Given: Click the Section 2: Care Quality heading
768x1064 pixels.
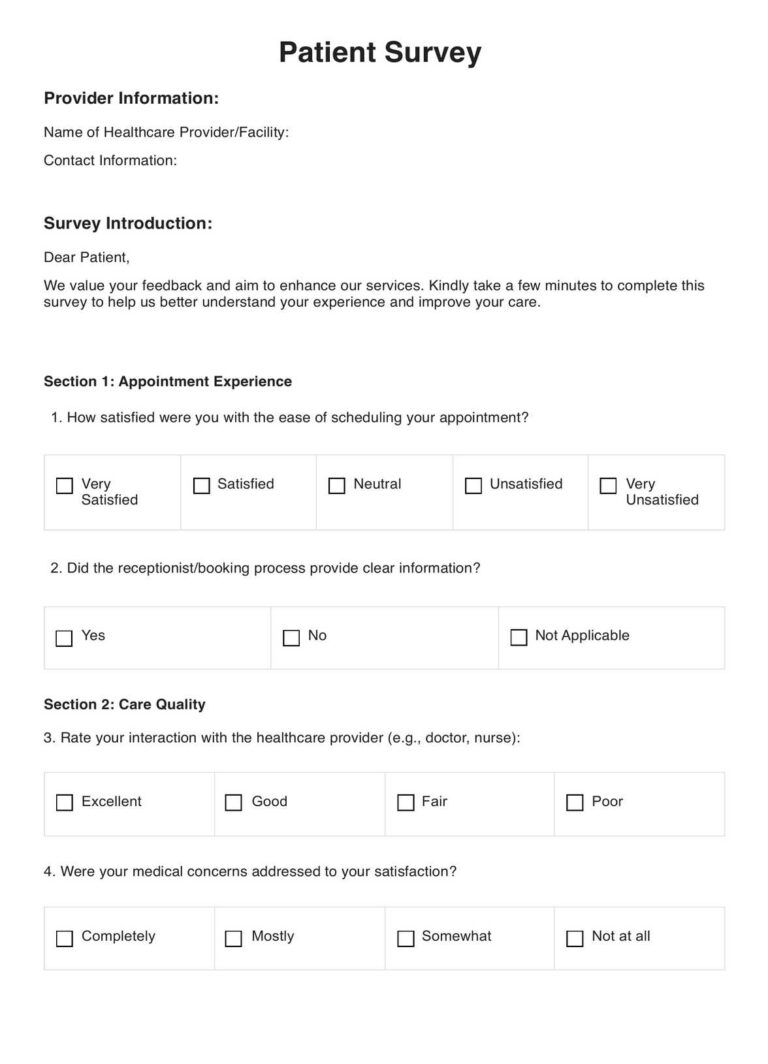Looking at the screenshot, I should coord(124,704).
